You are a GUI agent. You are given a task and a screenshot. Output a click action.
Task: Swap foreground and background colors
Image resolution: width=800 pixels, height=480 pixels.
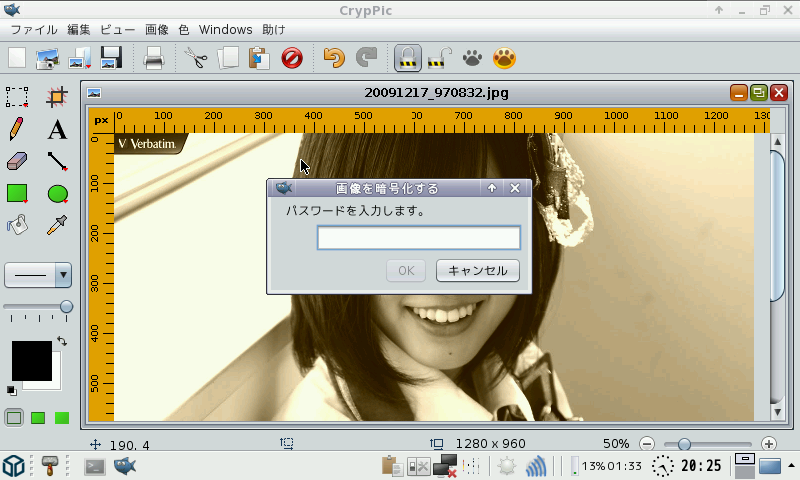62,342
